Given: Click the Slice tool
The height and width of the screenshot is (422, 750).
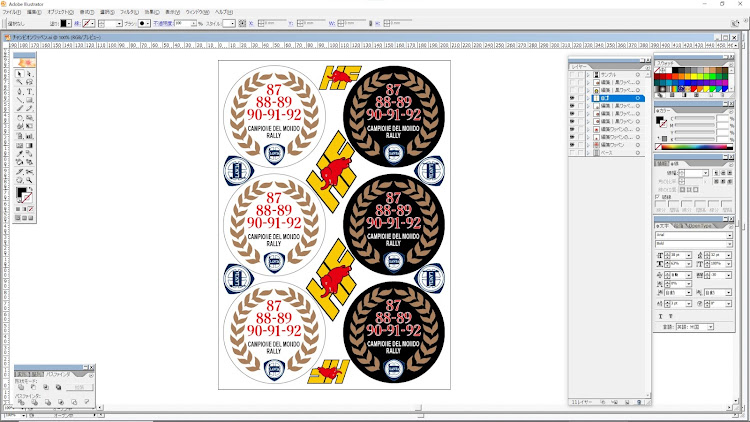Looking at the screenshot, I should click(x=20, y=172).
